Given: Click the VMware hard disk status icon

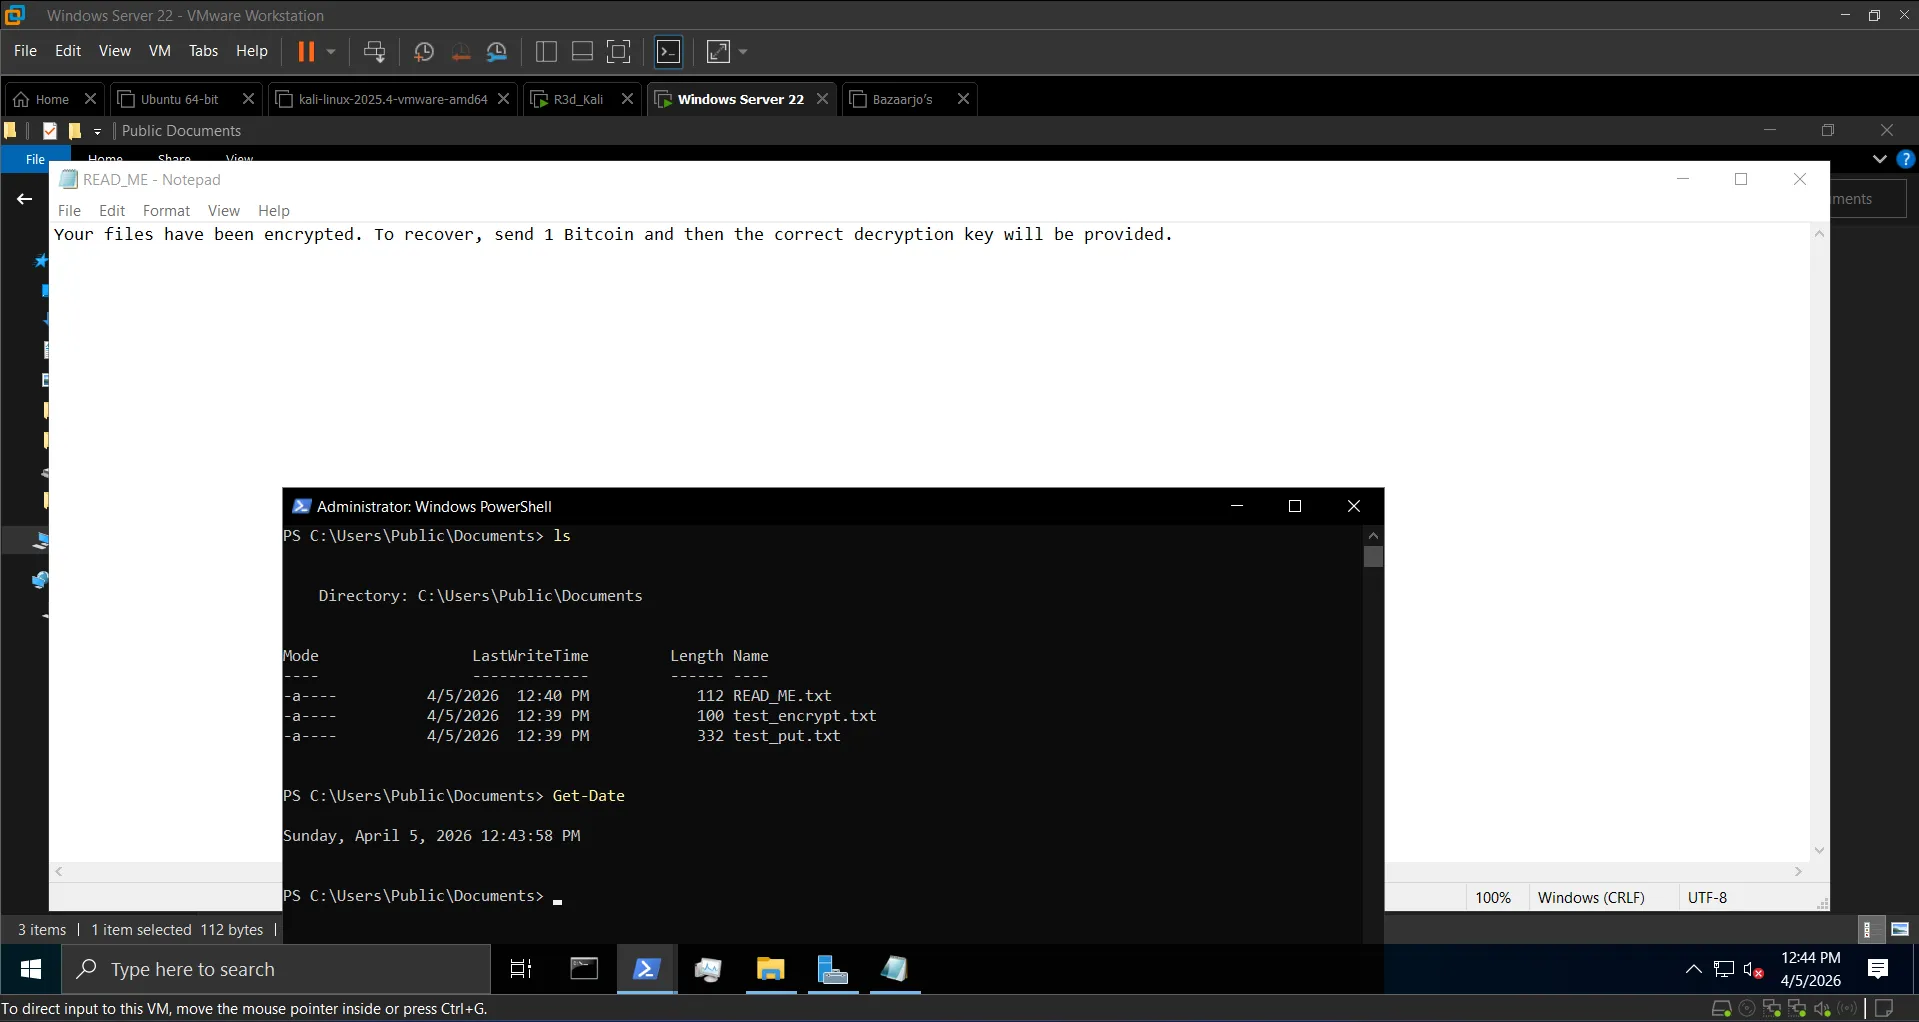Looking at the screenshot, I should 1721,1009.
